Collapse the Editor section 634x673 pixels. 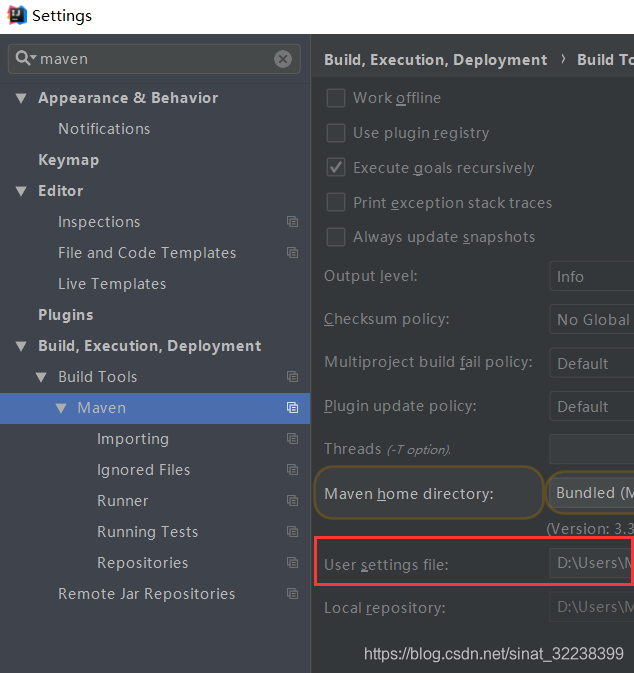[x=21, y=191]
